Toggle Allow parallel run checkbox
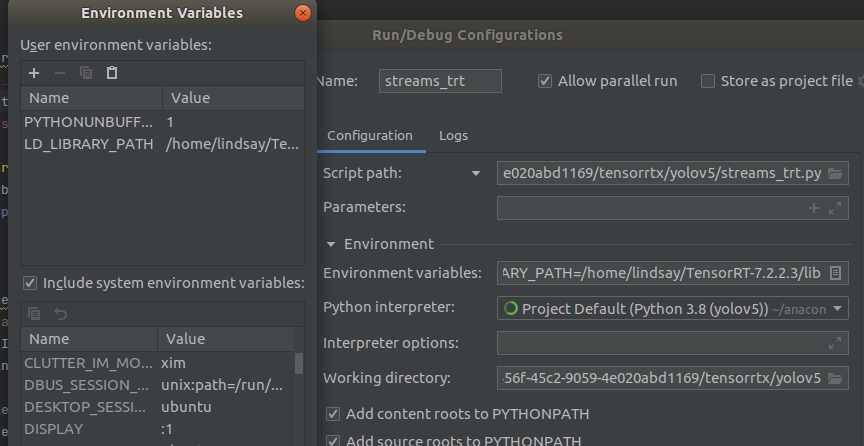The width and height of the screenshot is (864, 446). pos(545,81)
